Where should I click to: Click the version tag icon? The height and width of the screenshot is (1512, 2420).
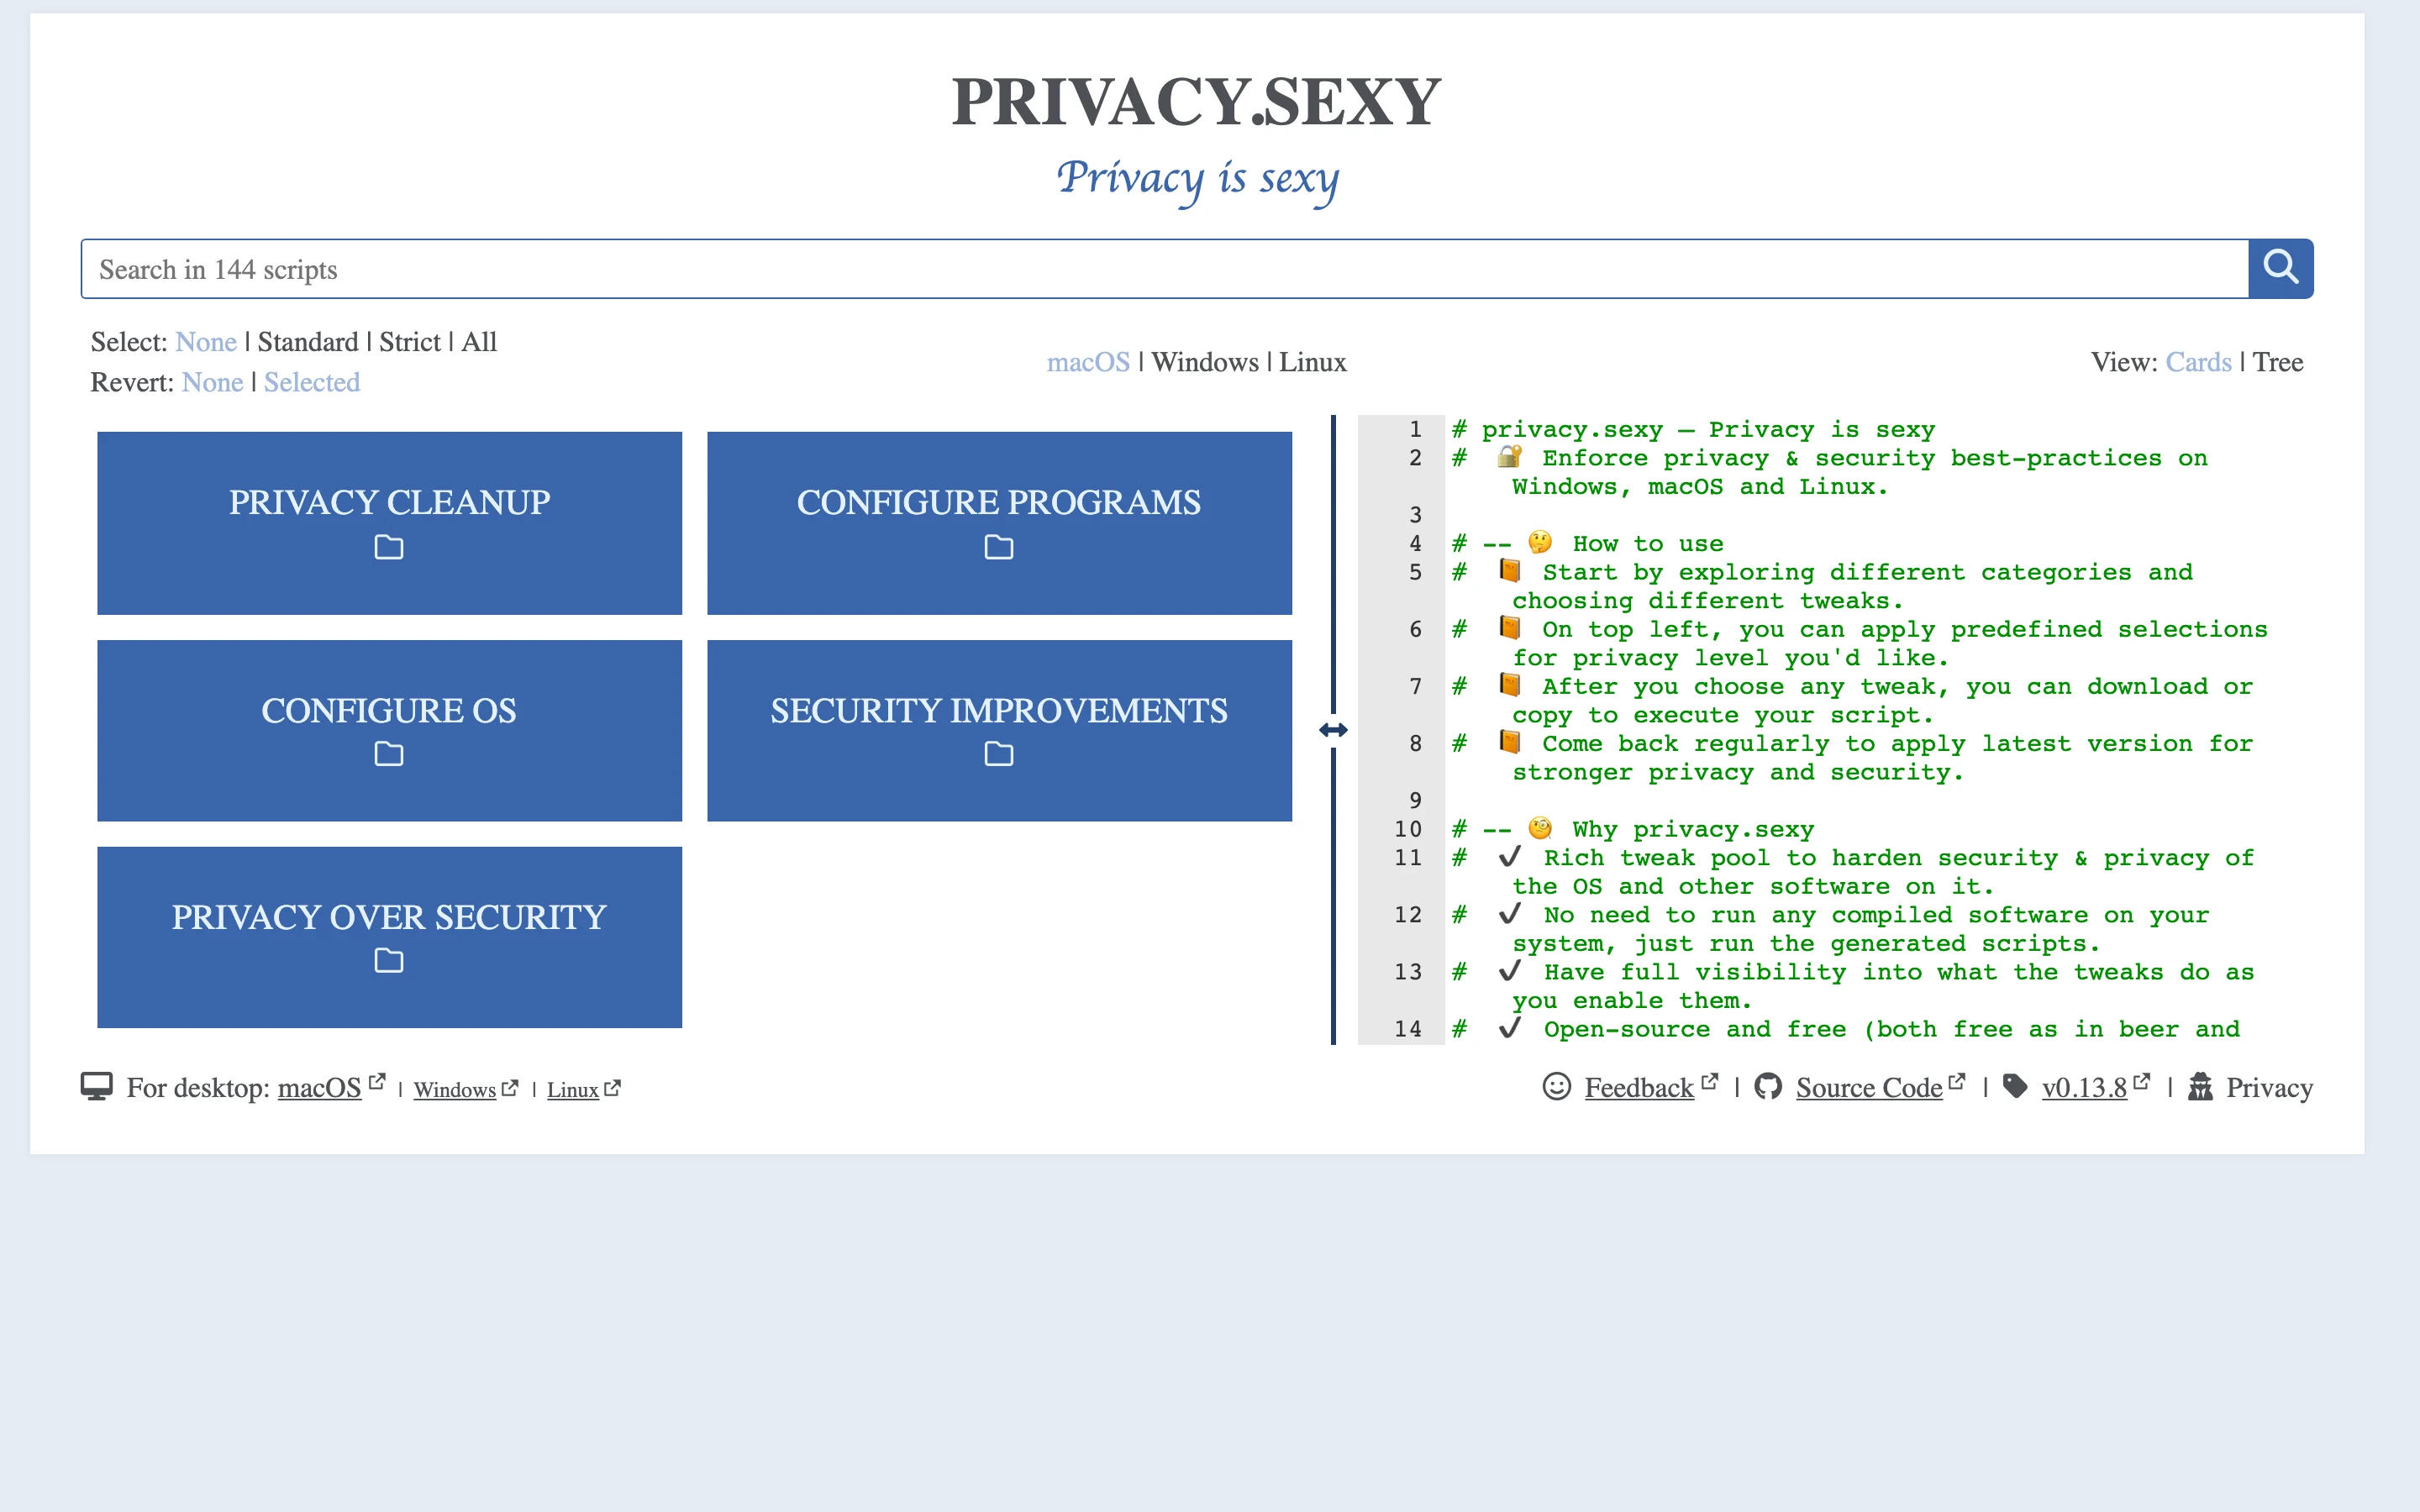[x=2015, y=1086]
